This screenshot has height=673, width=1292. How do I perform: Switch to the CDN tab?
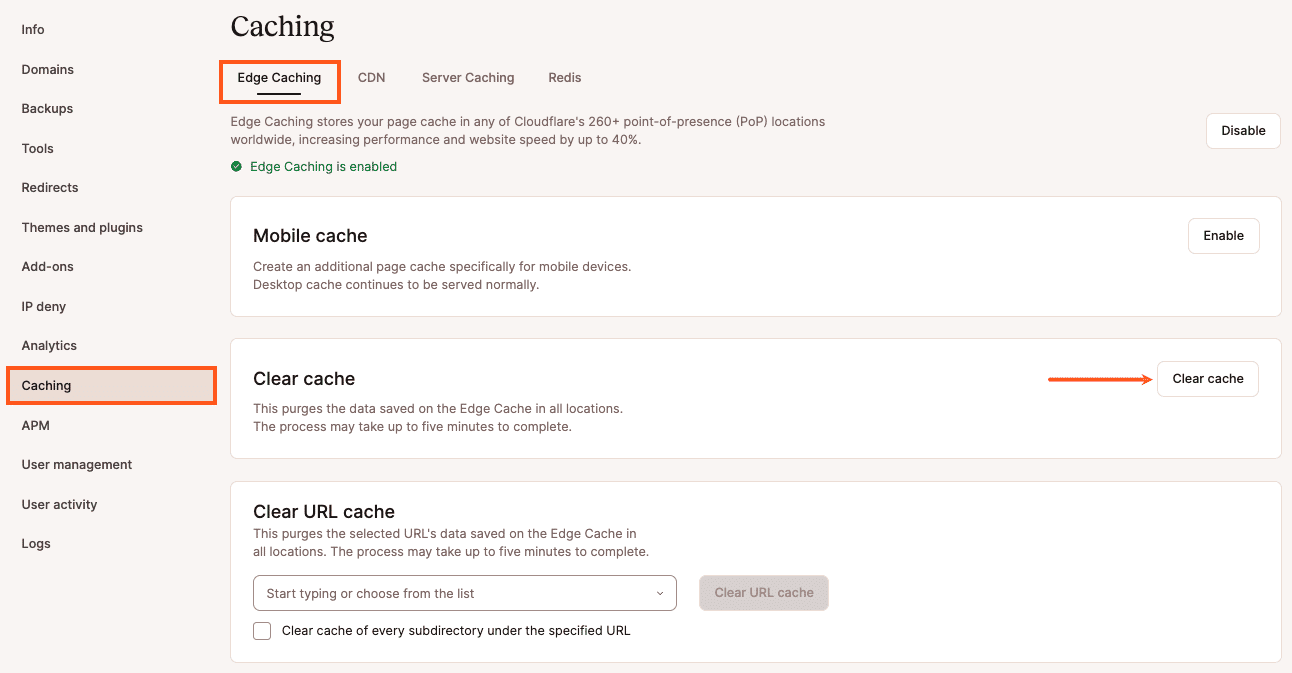(371, 78)
